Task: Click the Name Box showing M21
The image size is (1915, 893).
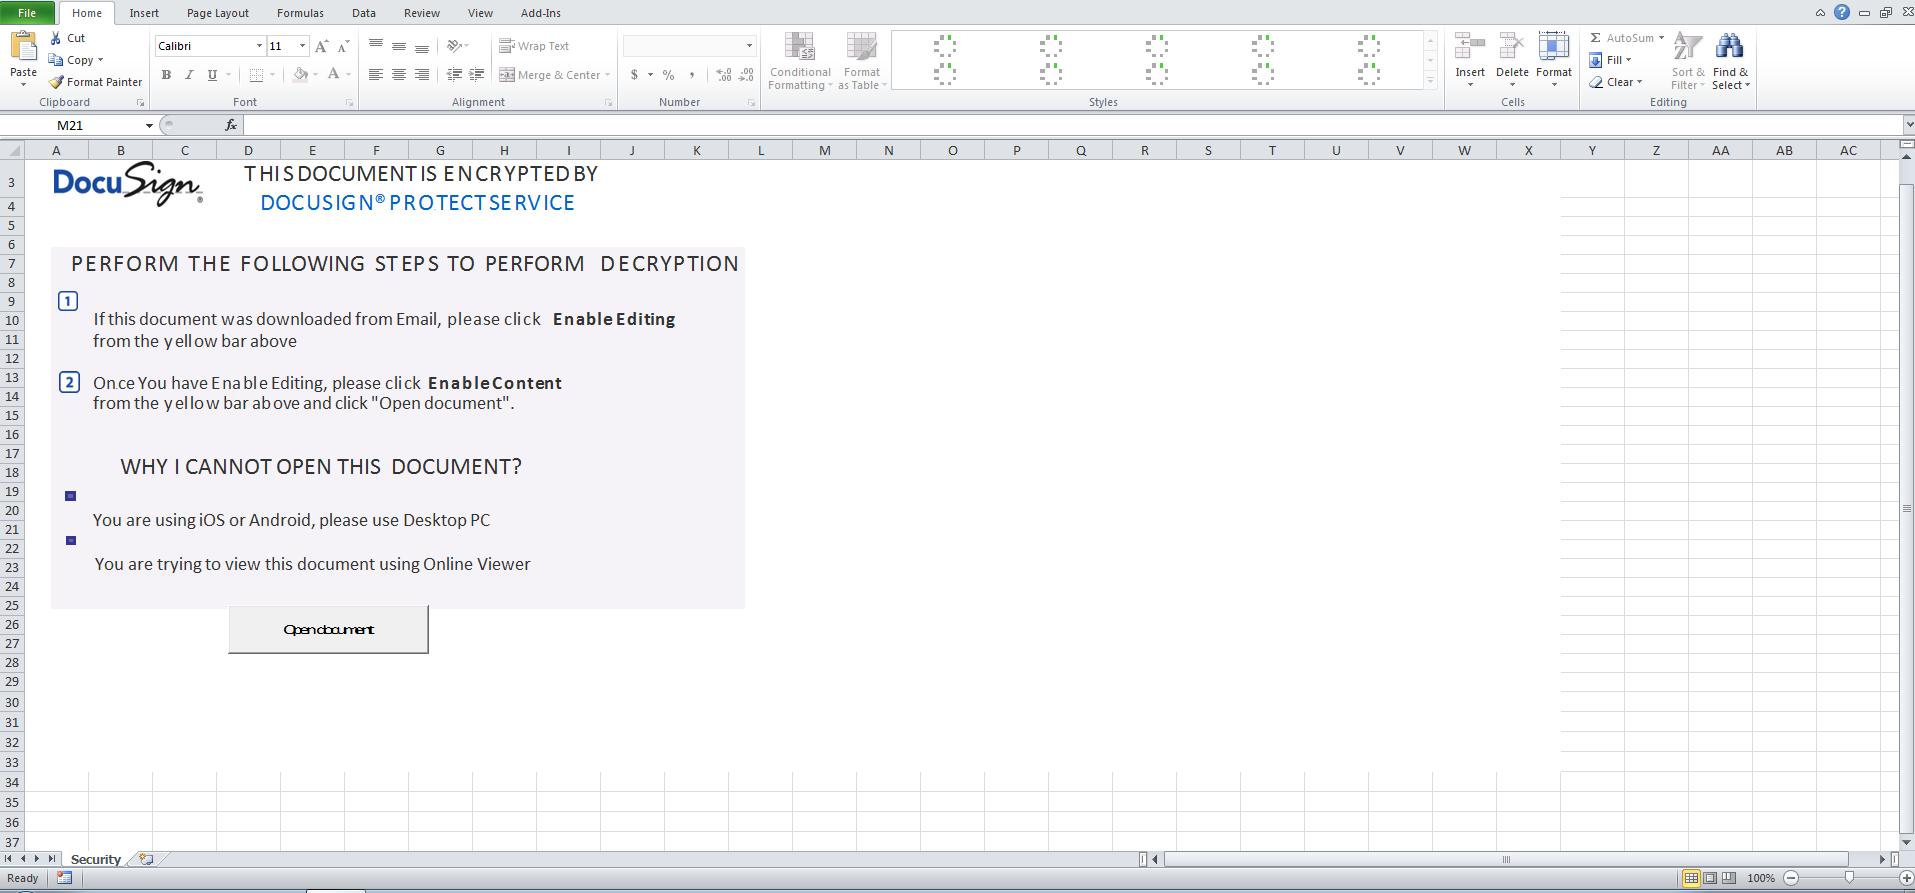Action: tap(71, 125)
